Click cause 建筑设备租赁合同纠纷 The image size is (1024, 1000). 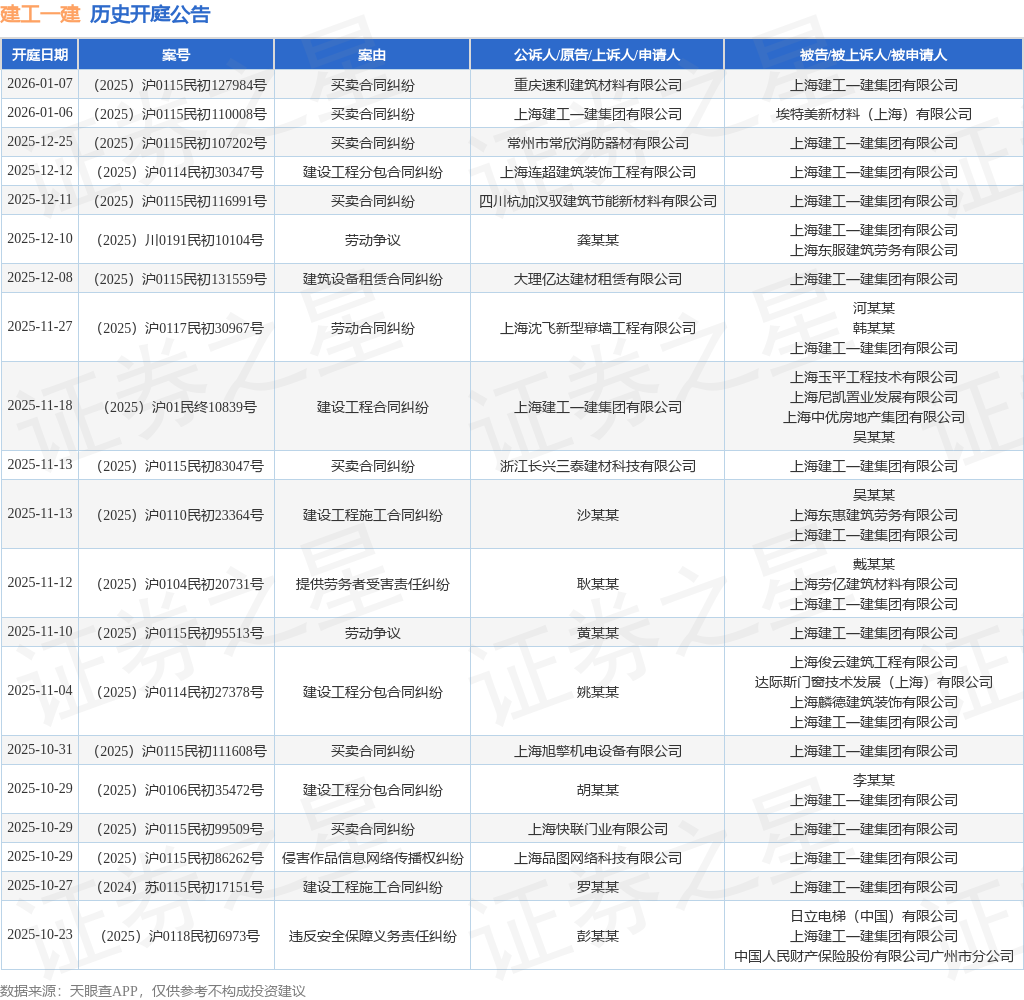coord(372,279)
